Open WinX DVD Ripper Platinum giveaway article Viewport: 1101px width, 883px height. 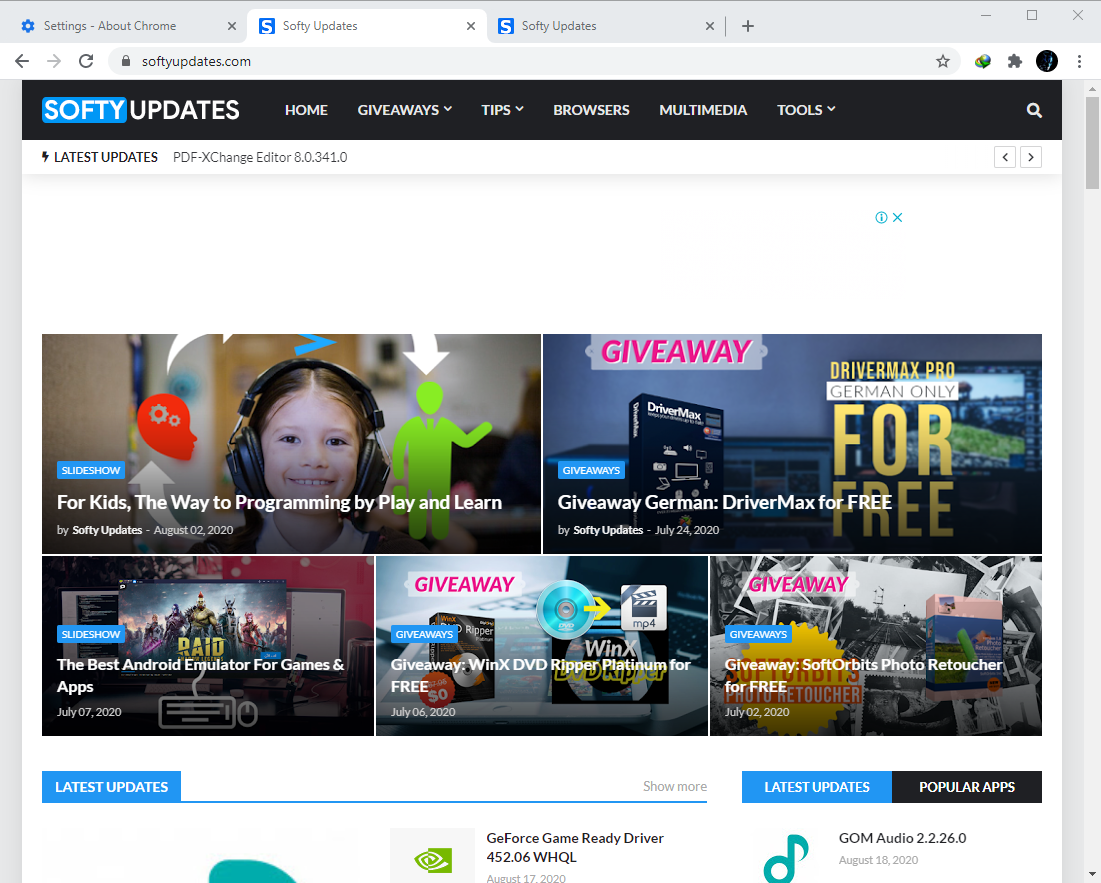[541, 675]
